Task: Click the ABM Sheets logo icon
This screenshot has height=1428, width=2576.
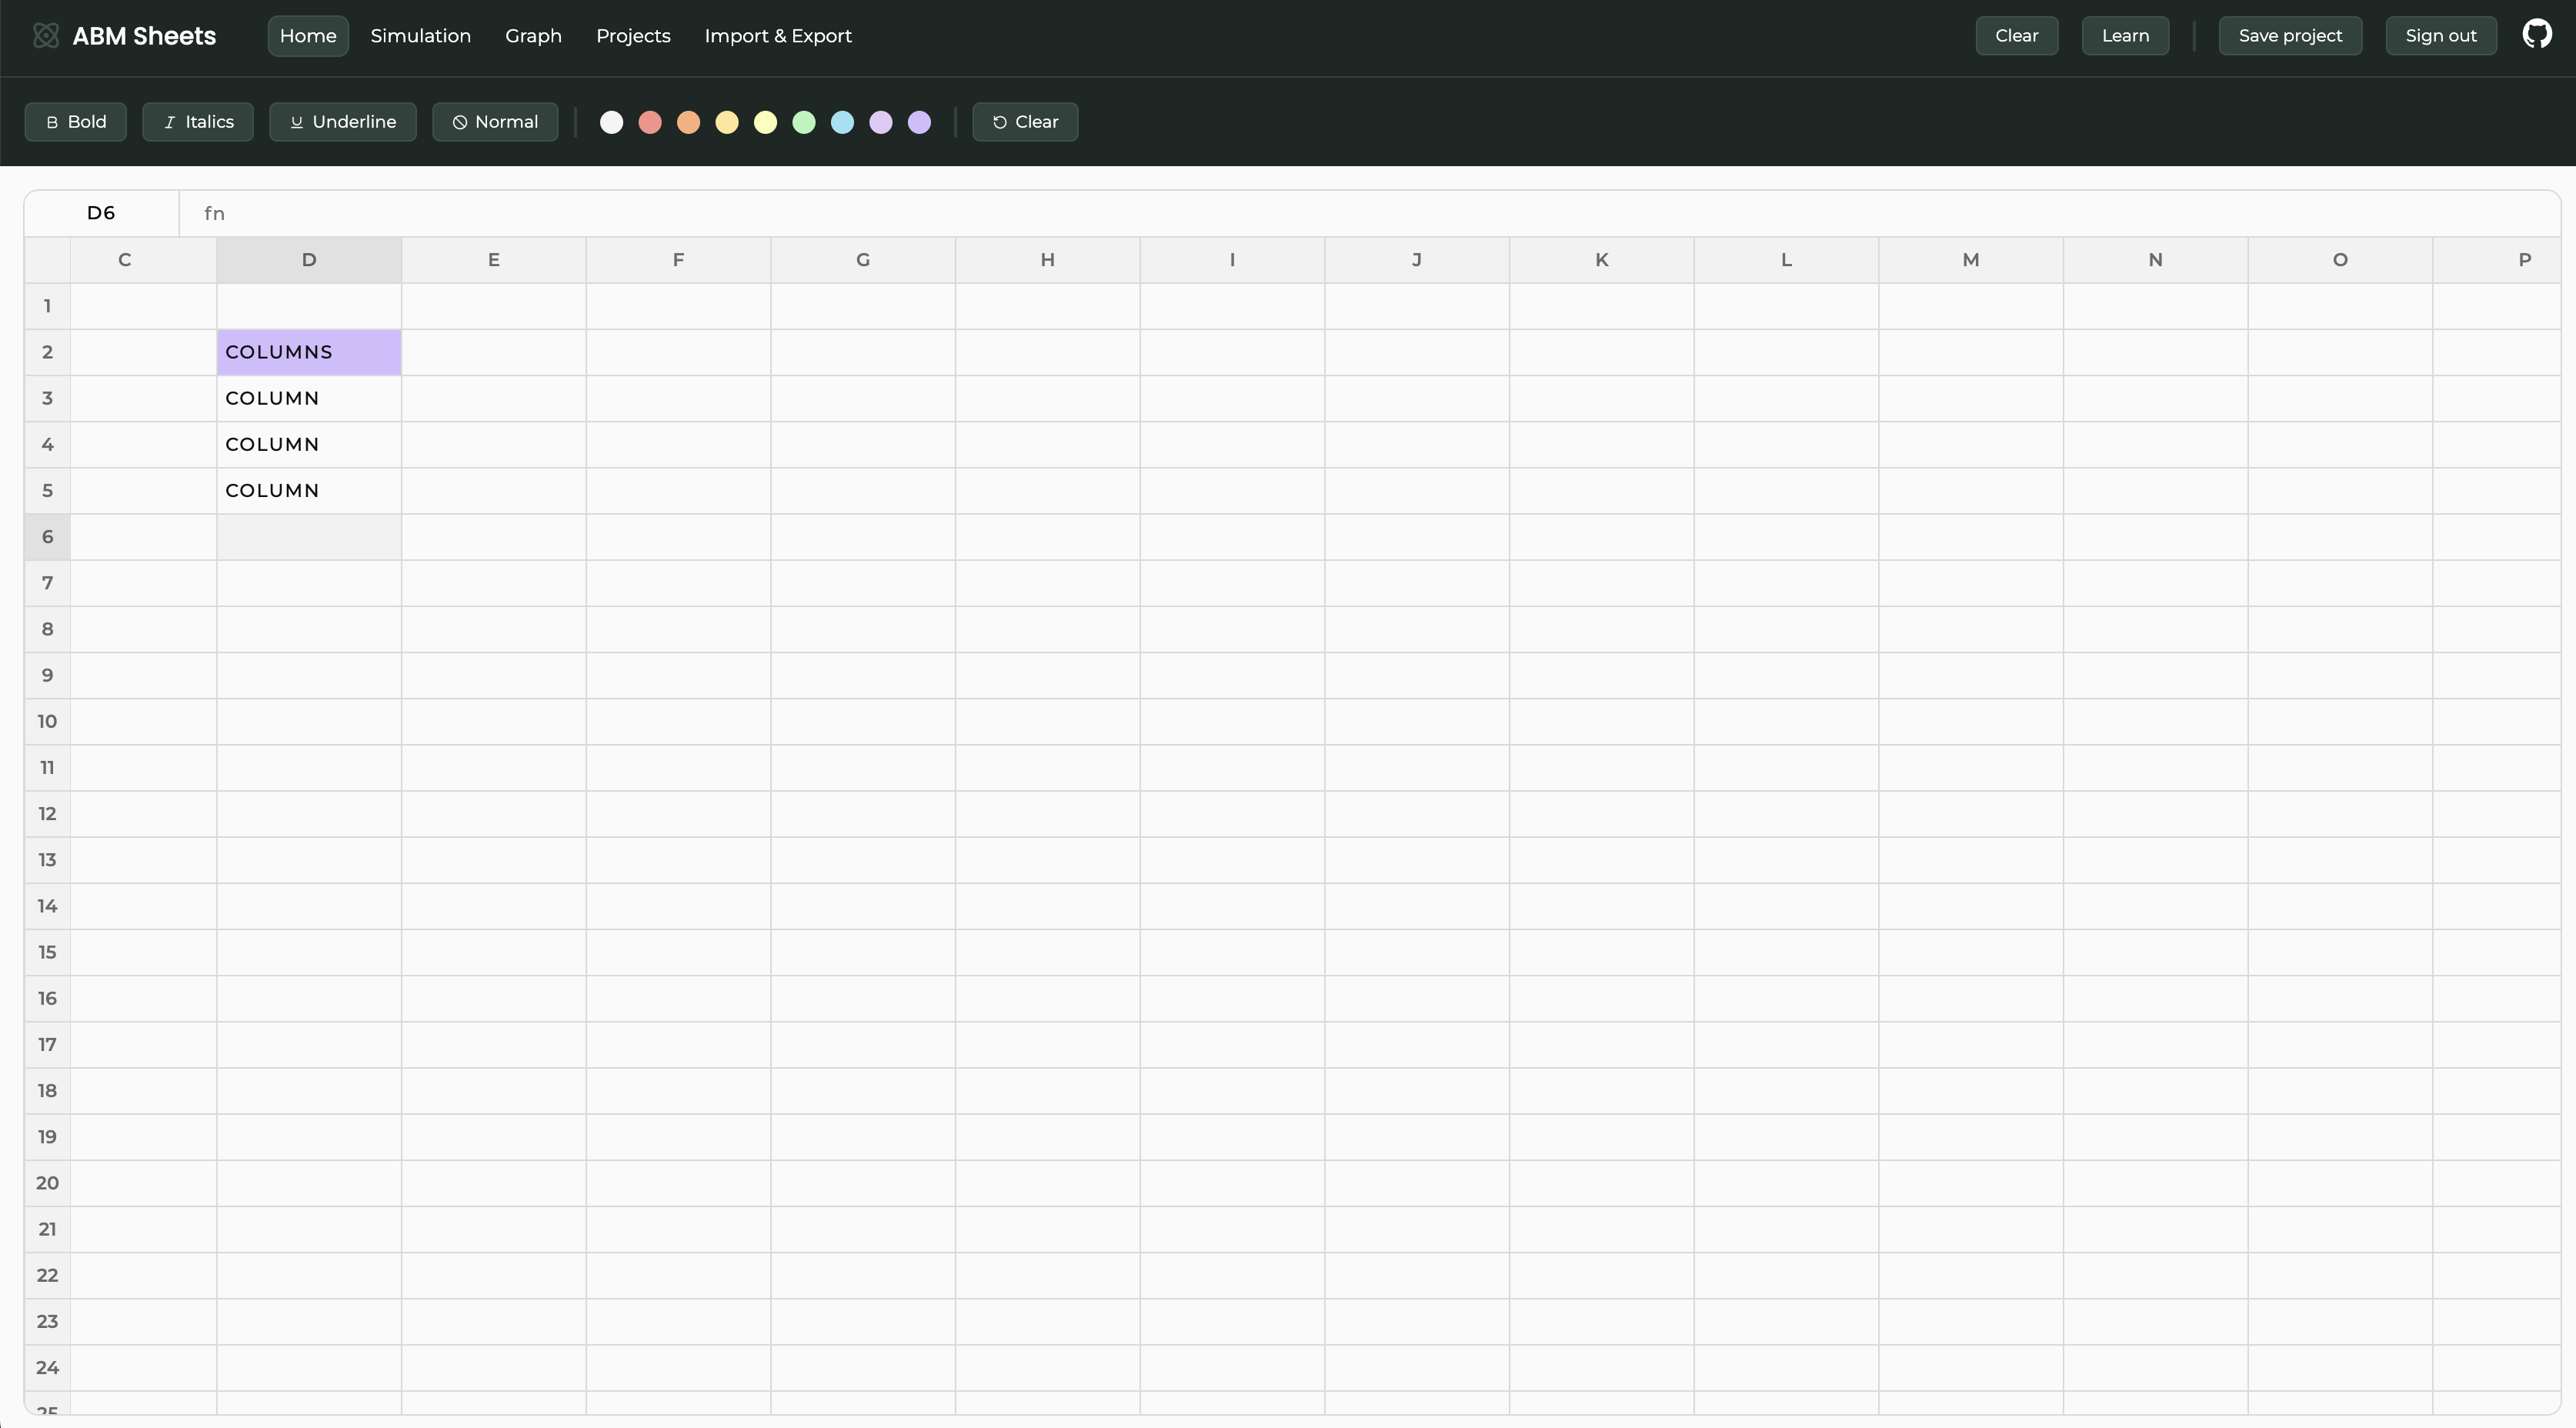Action: point(46,36)
